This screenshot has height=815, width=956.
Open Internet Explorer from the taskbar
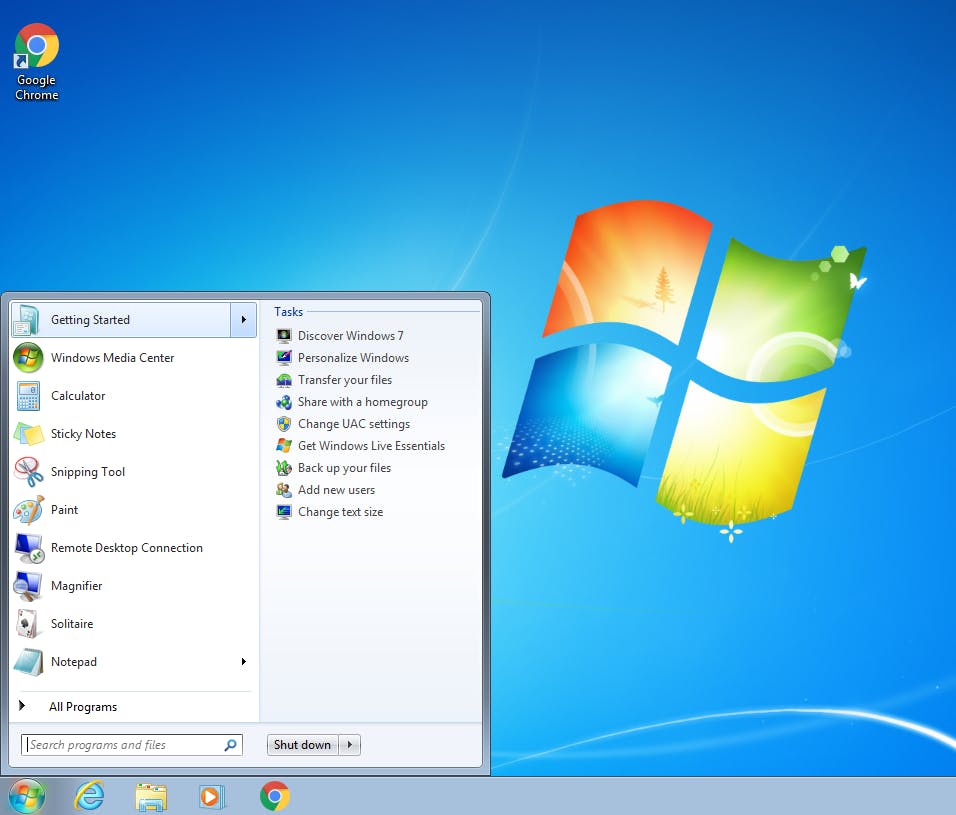[89, 796]
